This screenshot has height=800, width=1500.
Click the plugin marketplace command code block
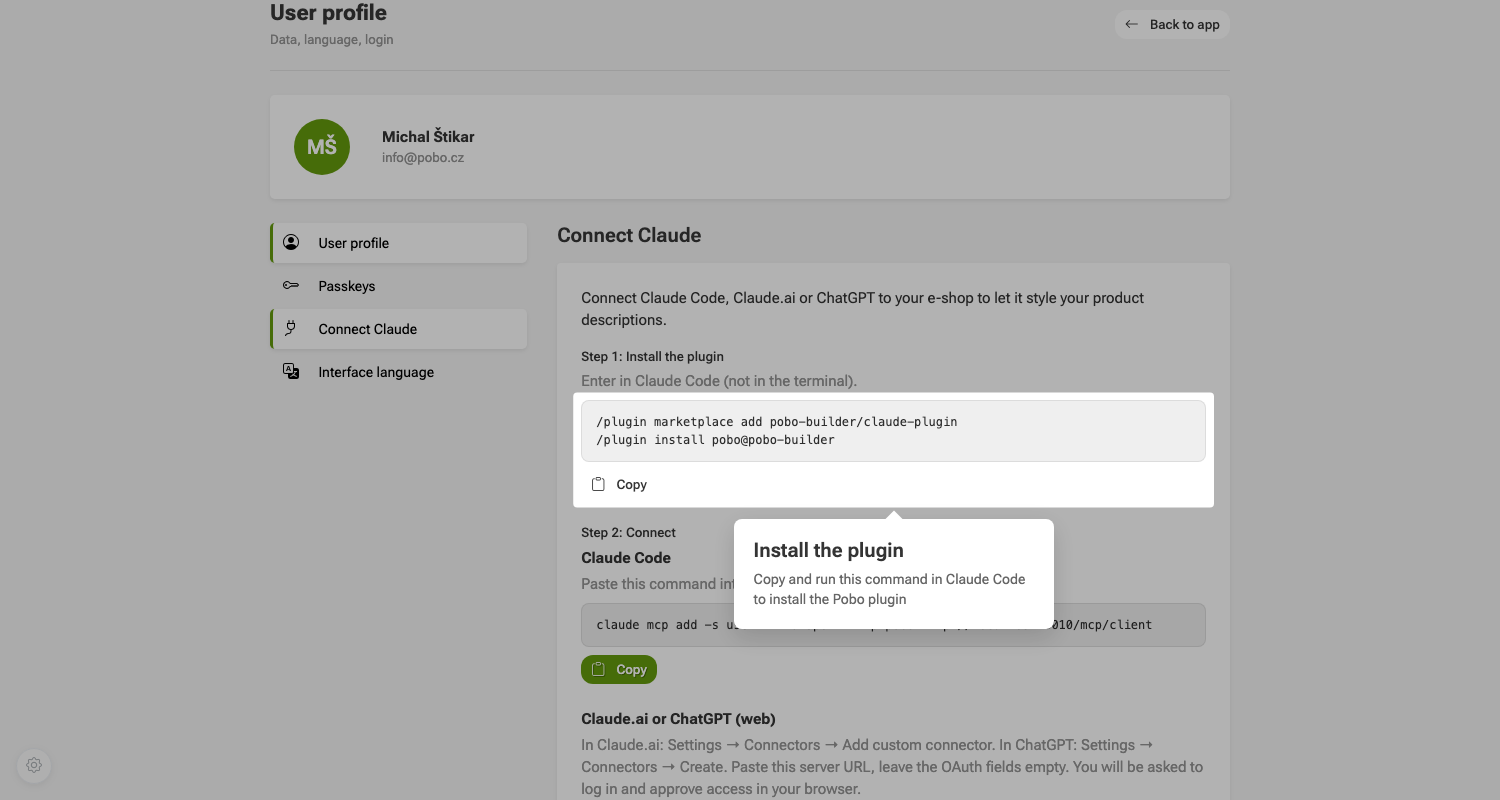pos(893,431)
